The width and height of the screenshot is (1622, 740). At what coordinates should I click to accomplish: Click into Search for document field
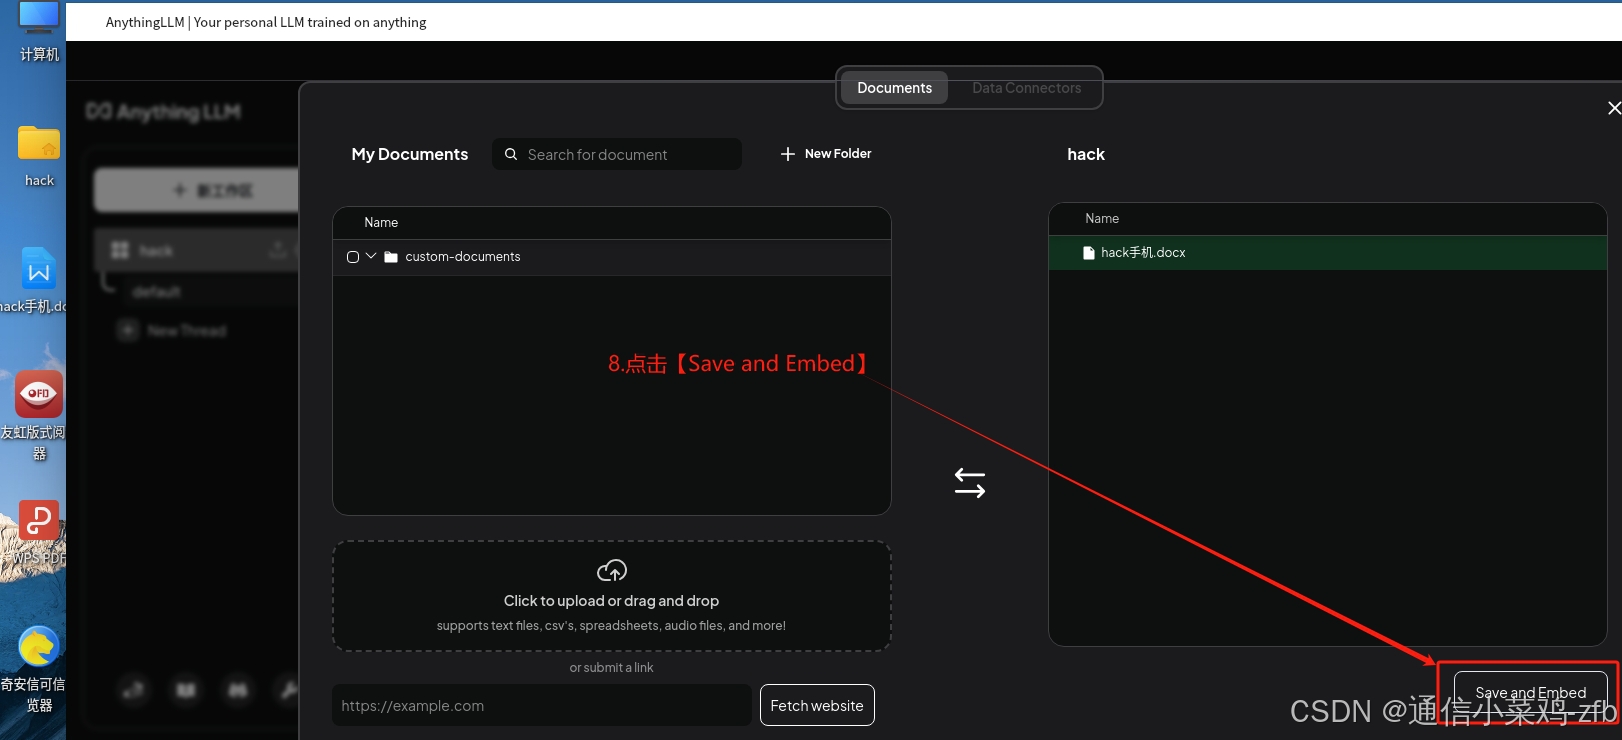point(617,154)
